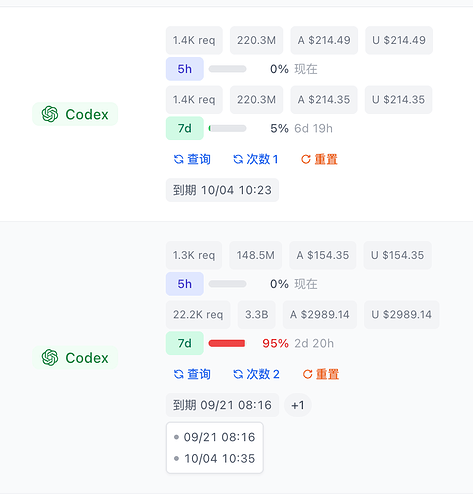Click the 查询 link in second row

(199, 374)
